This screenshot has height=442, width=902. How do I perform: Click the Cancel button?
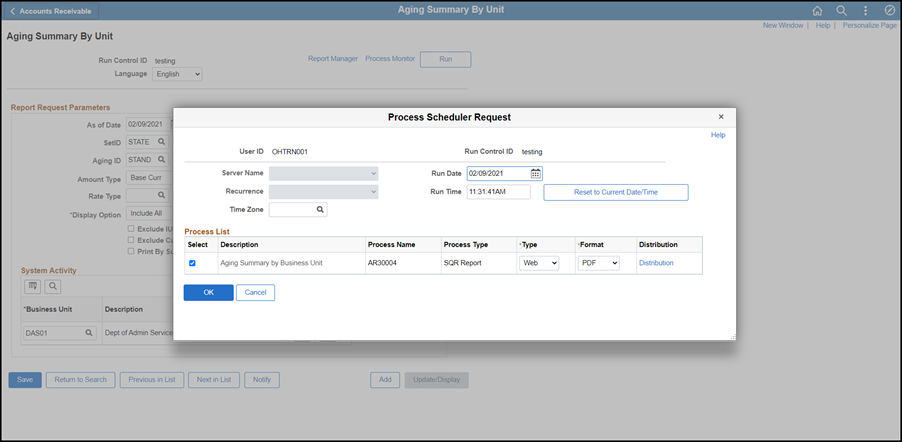click(x=255, y=292)
